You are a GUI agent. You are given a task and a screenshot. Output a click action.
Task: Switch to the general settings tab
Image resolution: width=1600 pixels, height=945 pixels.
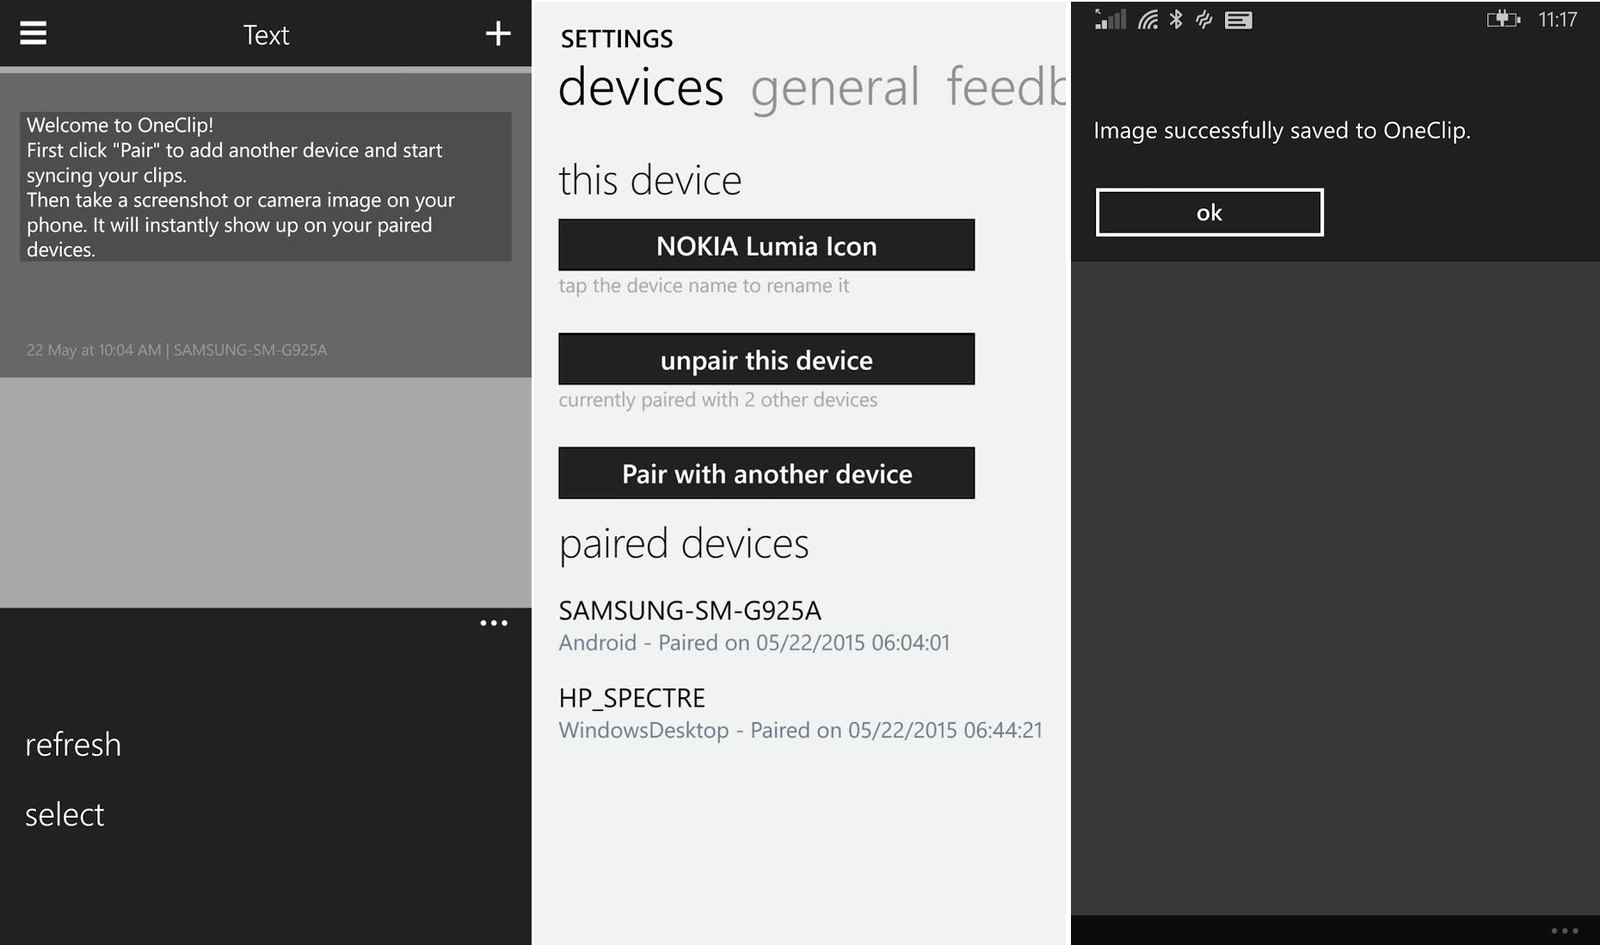[835, 87]
